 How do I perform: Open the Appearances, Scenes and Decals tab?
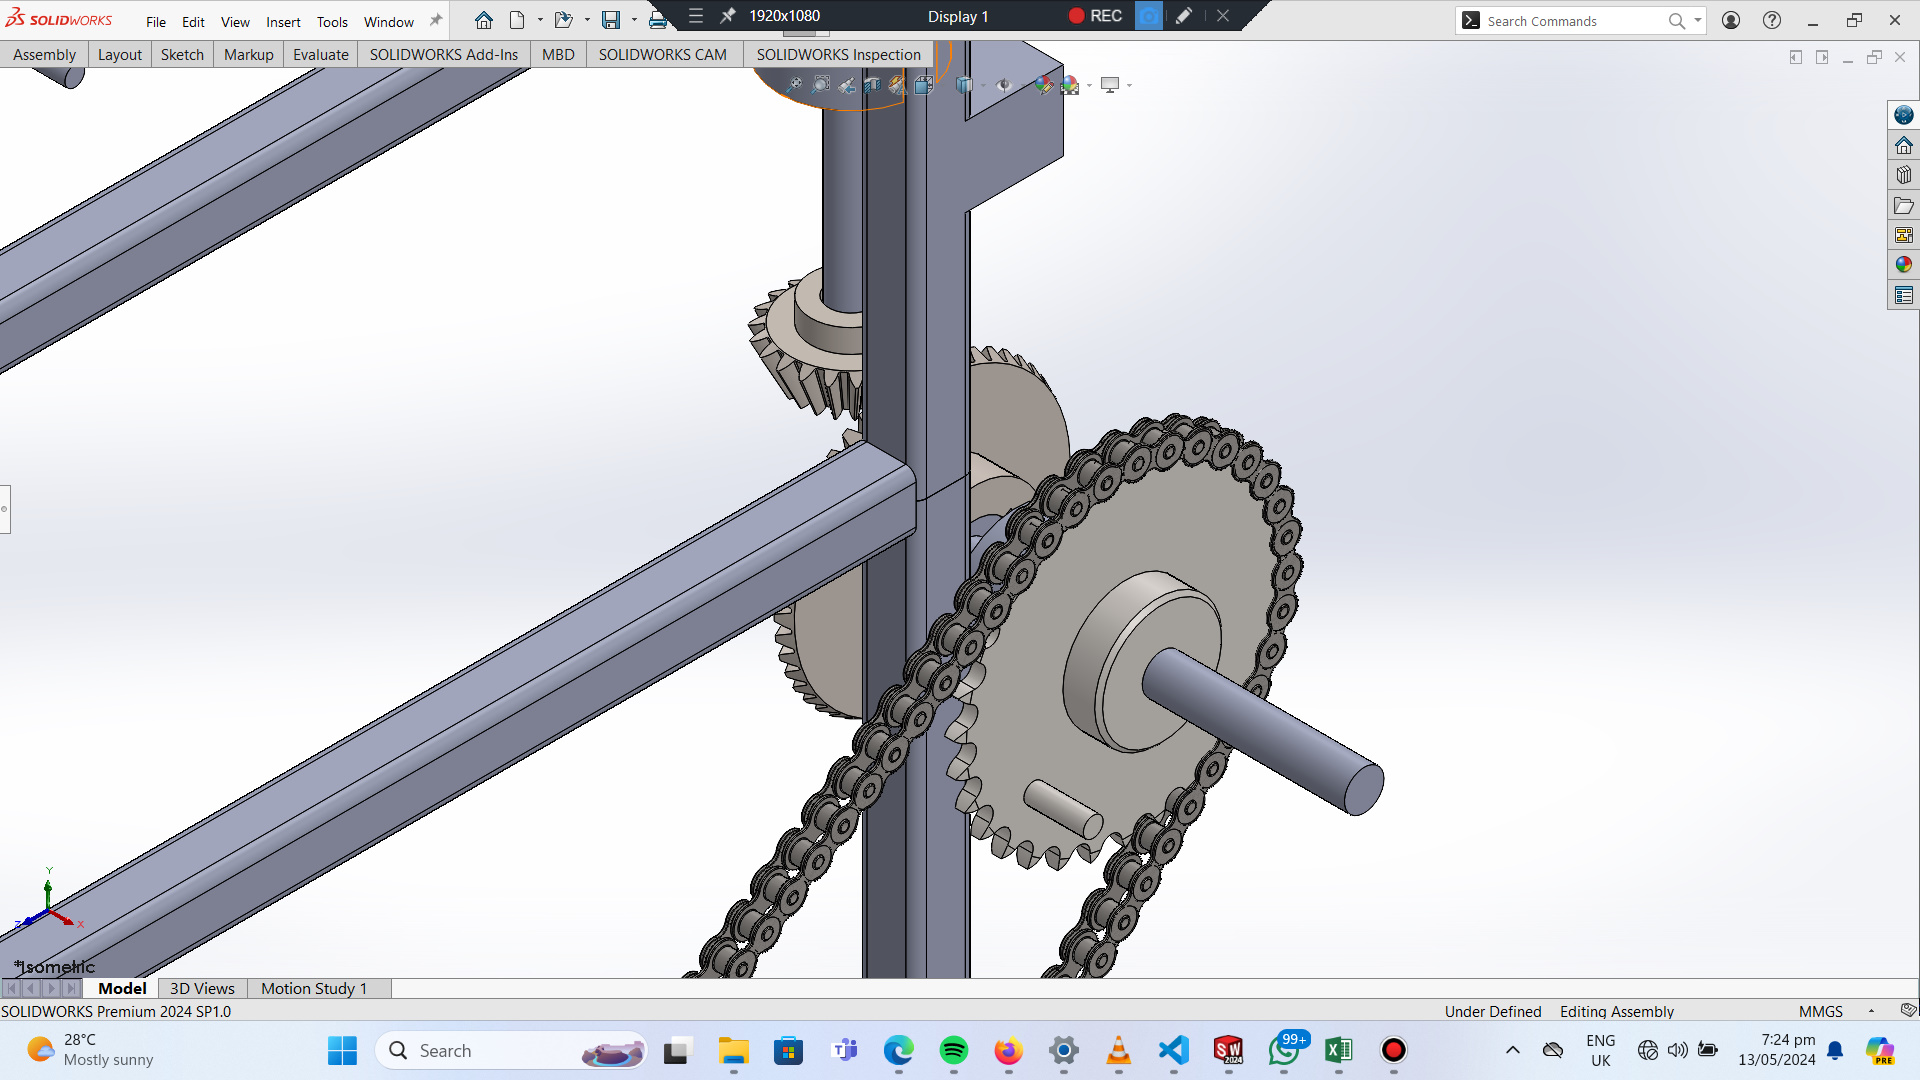click(x=1903, y=265)
